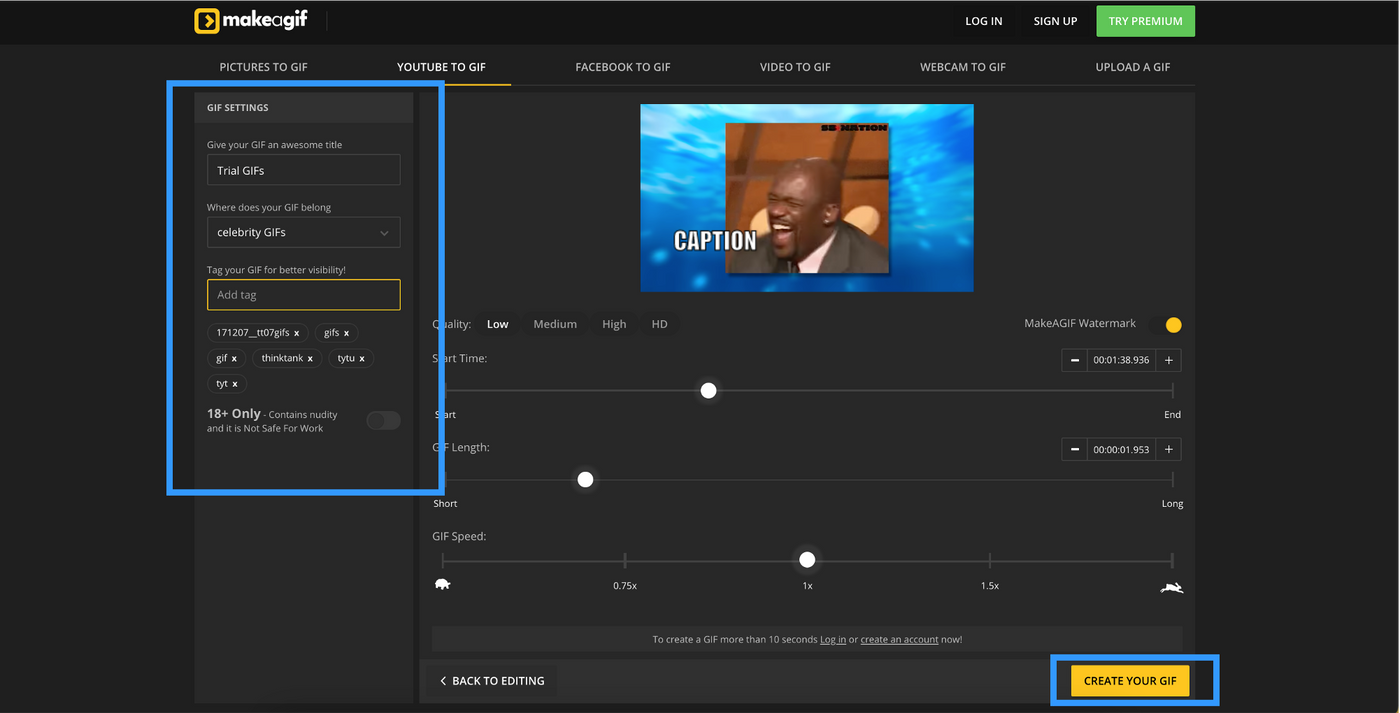Remove the gif tag
This screenshot has width=1400, height=713.
pos(234,358)
